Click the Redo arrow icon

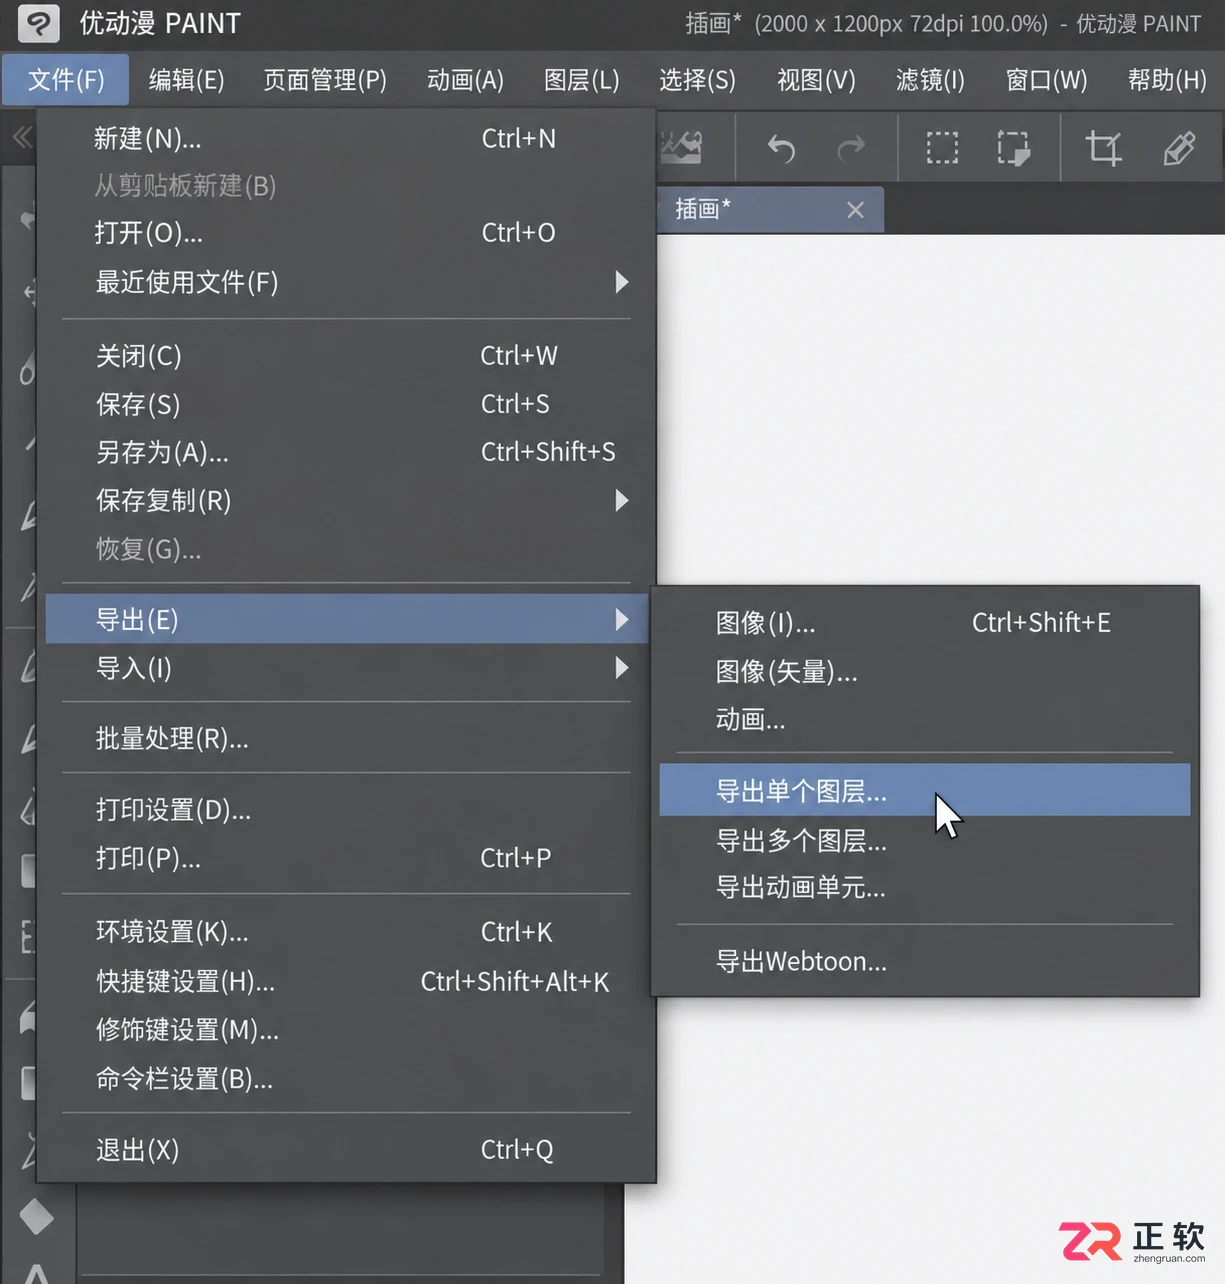[851, 149]
